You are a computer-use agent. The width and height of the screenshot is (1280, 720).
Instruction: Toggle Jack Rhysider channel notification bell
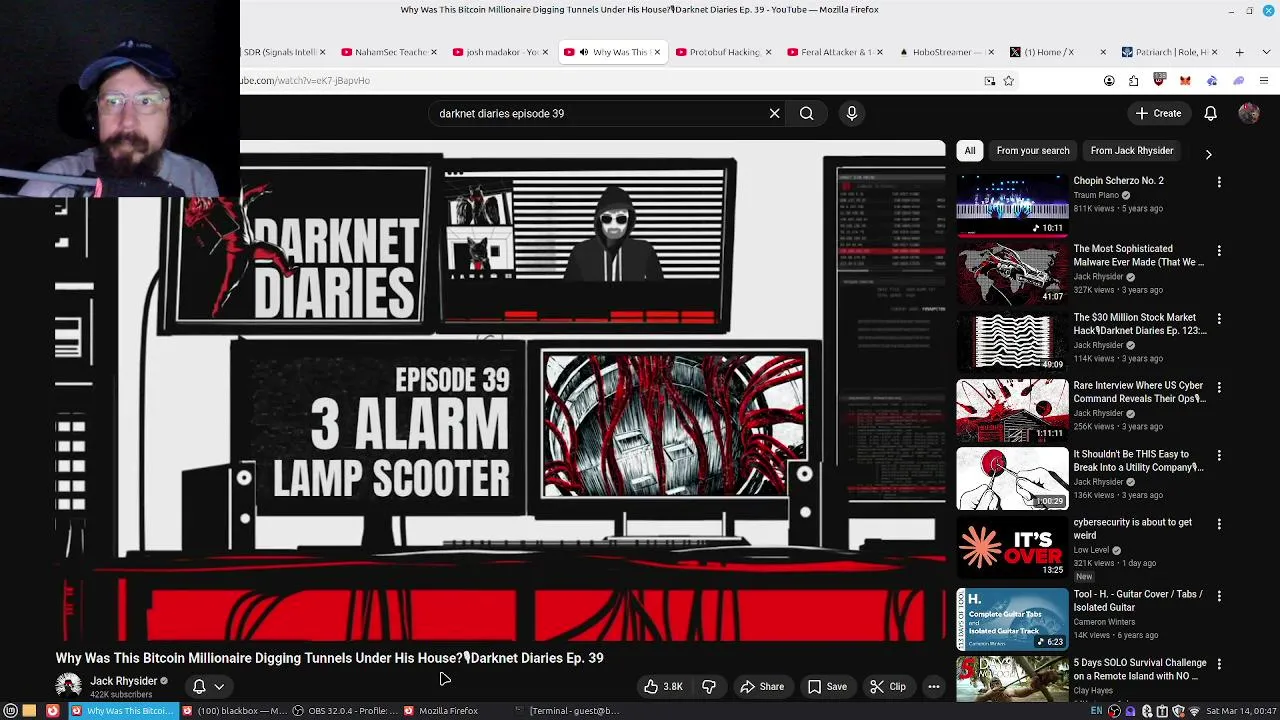click(199, 686)
